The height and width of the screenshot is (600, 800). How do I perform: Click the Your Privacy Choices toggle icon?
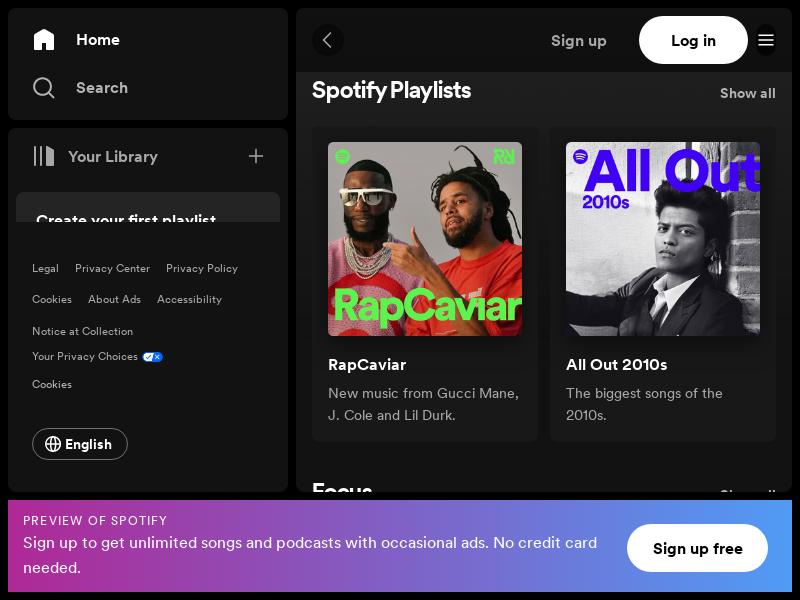point(152,357)
